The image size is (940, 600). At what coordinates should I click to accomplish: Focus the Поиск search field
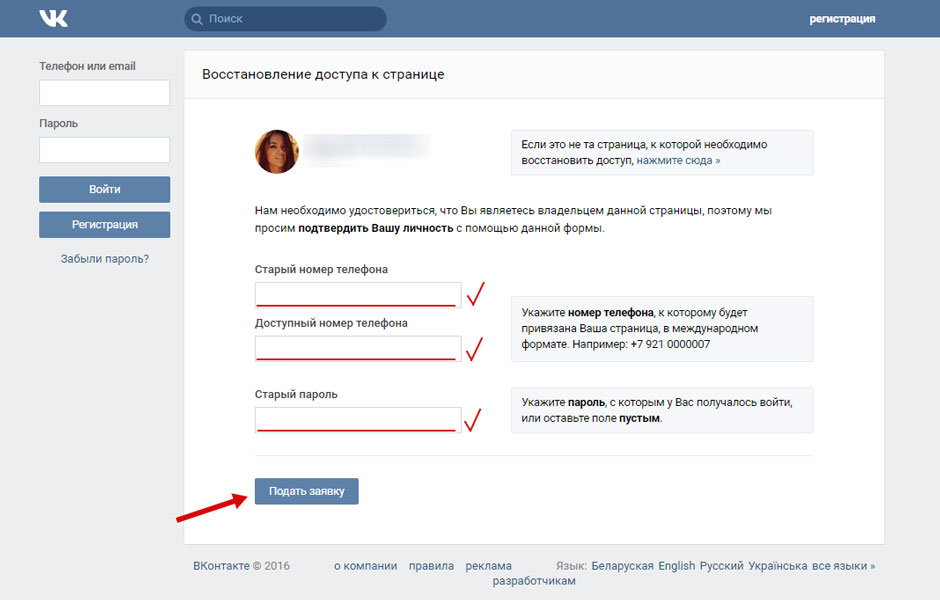(285, 19)
